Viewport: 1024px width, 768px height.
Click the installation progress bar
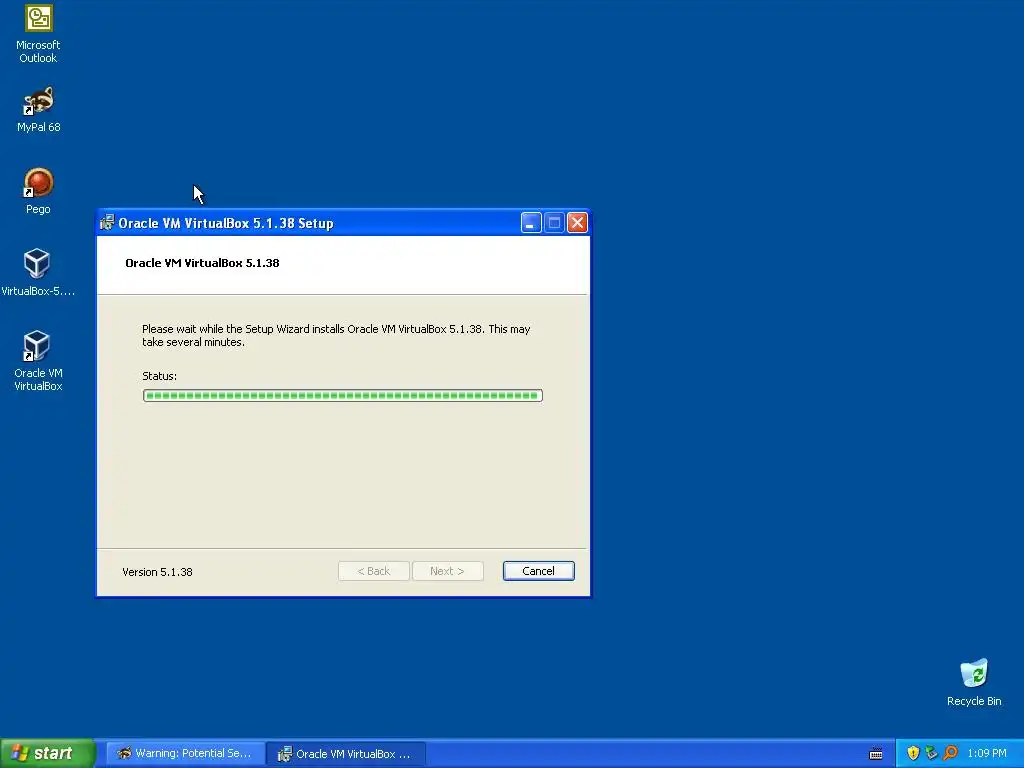coord(343,395)
